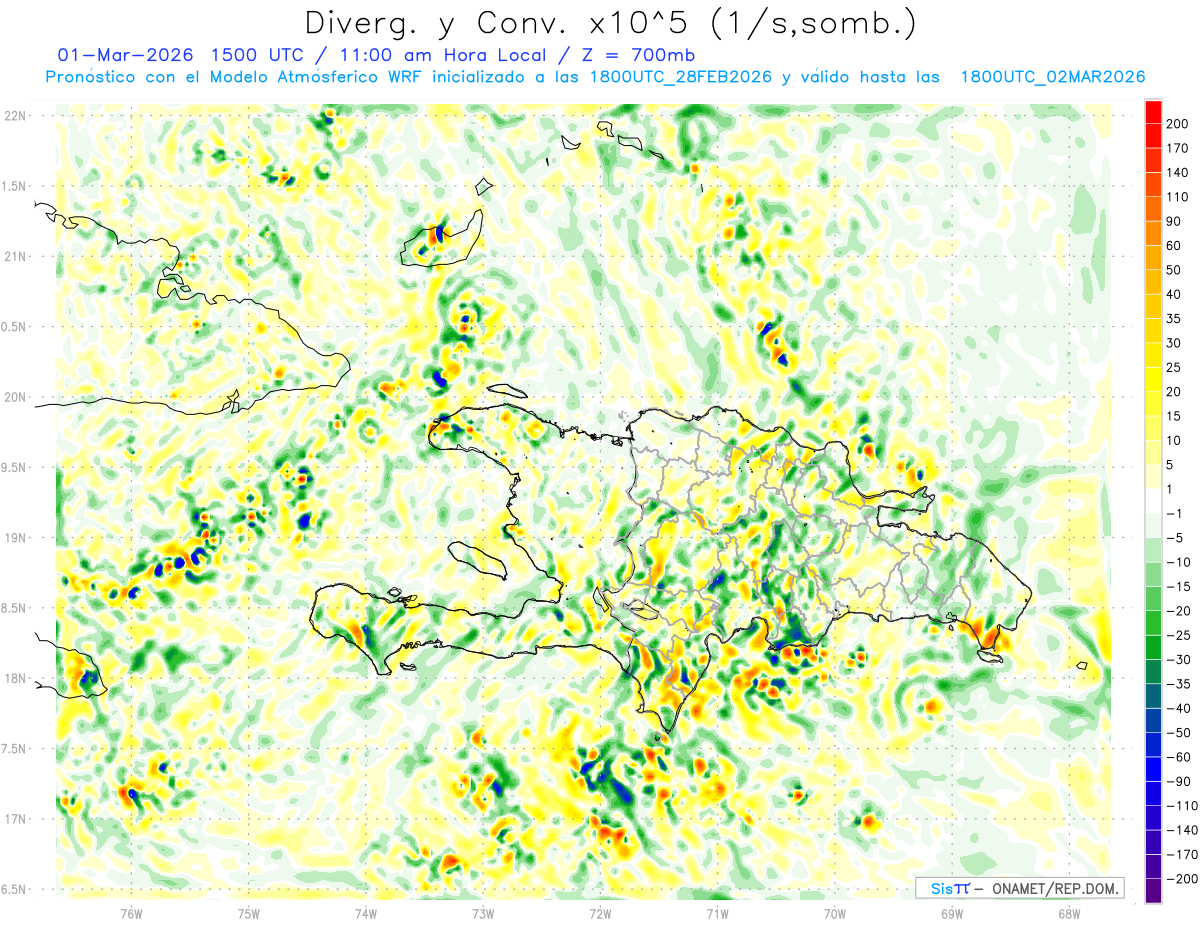1200x927 pixels.
Task: Click the "69W" longitude label
Action: [952, 913]
